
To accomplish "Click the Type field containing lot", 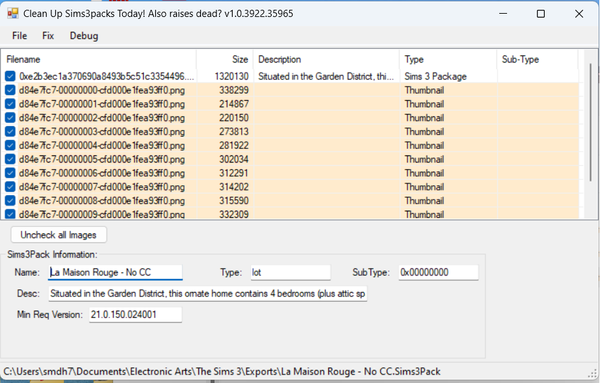I will click(x=290, y=272).
